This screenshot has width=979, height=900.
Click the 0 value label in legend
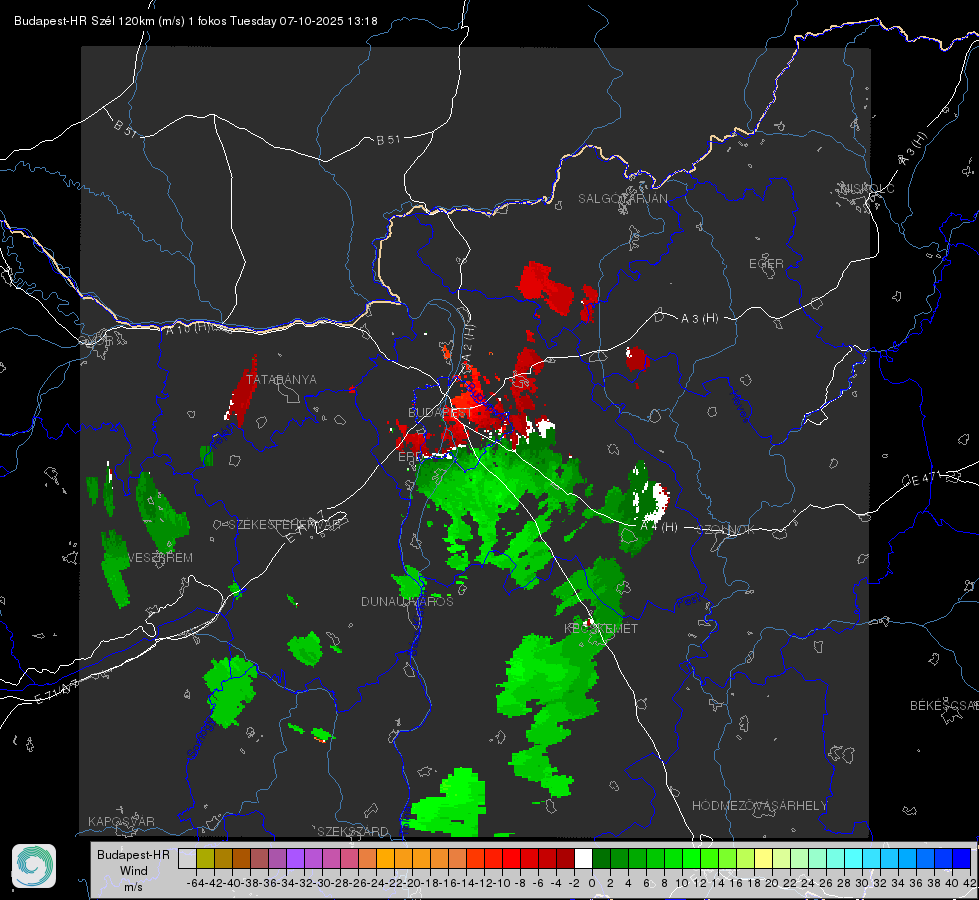[592, 883]
